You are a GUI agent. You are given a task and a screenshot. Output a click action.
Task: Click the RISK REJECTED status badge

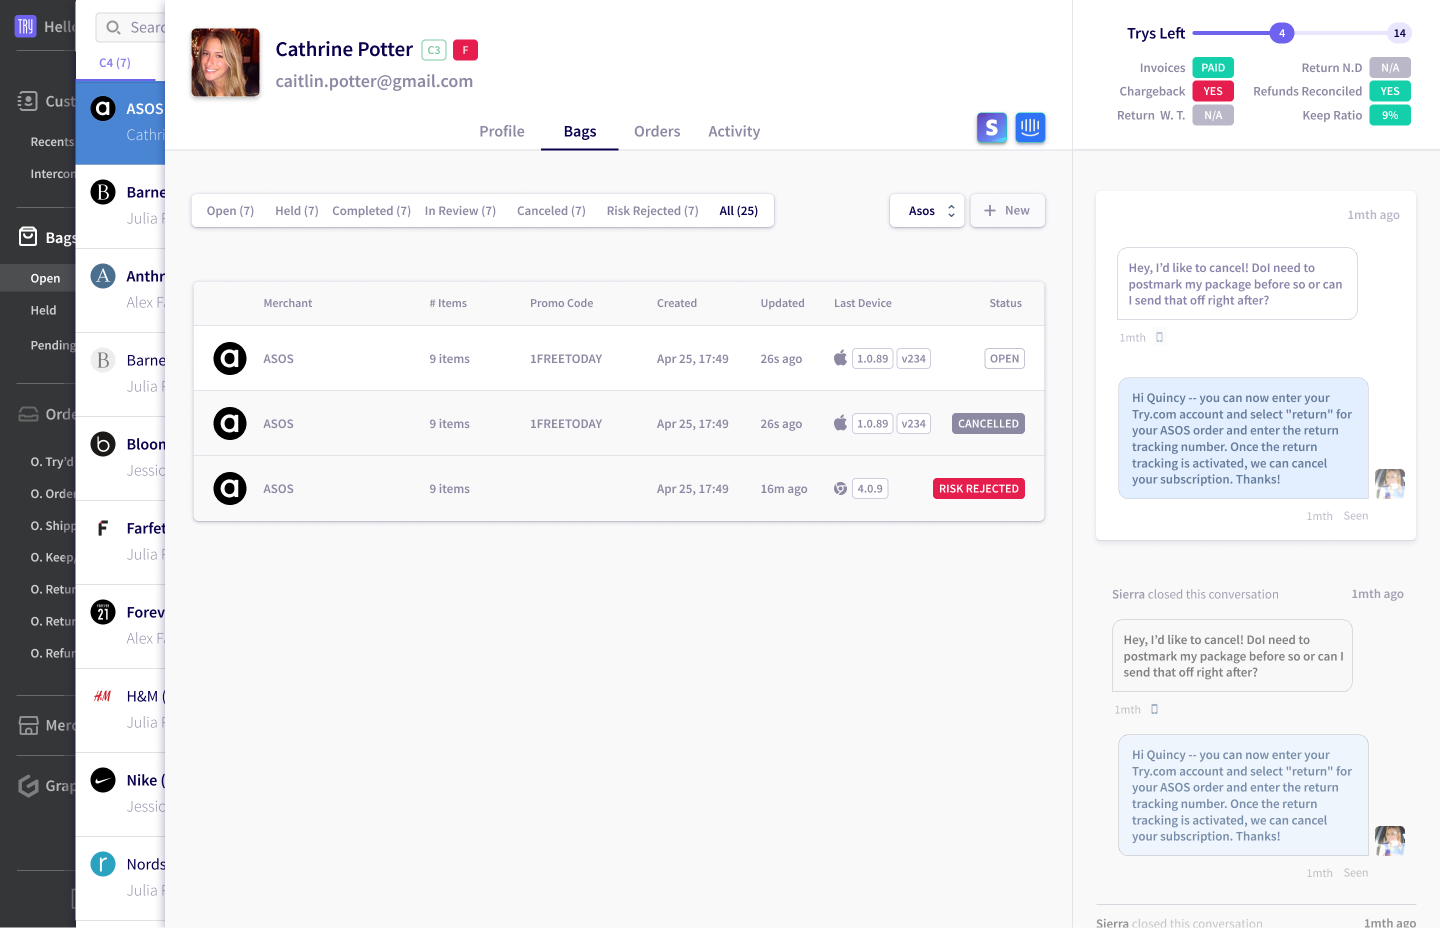pyautogui.click(x=979, y=489)
